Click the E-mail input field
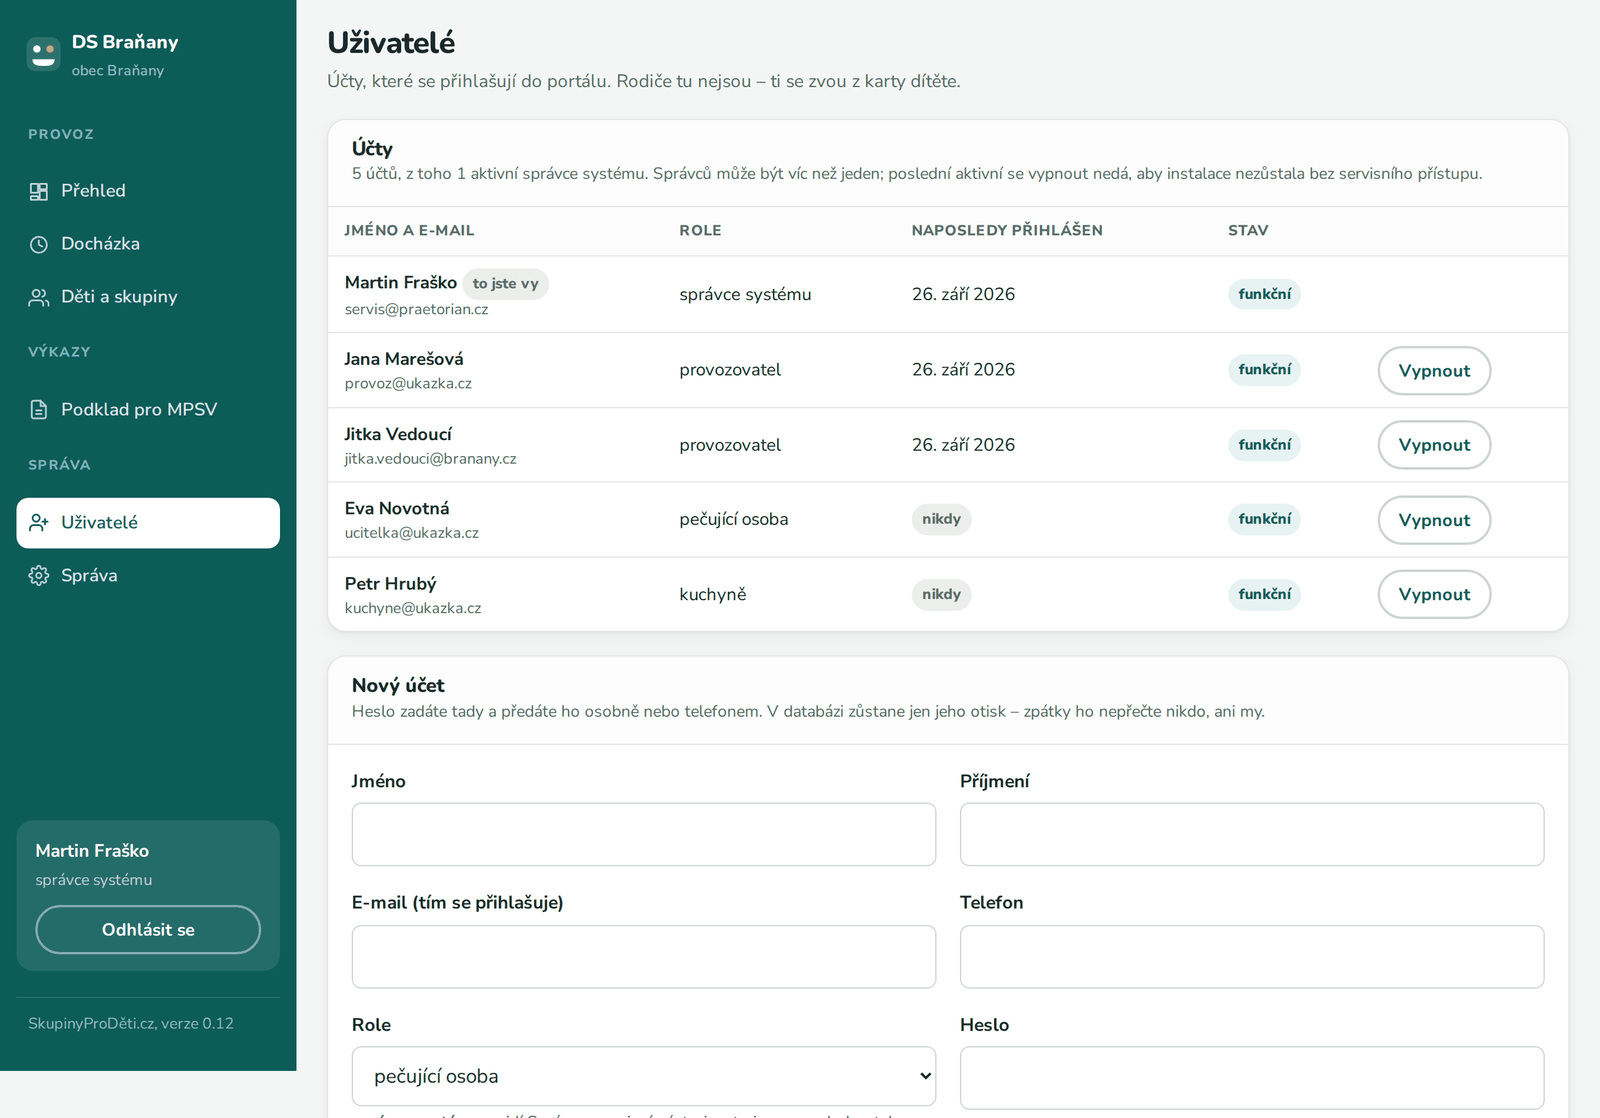 tap(644, 957)
